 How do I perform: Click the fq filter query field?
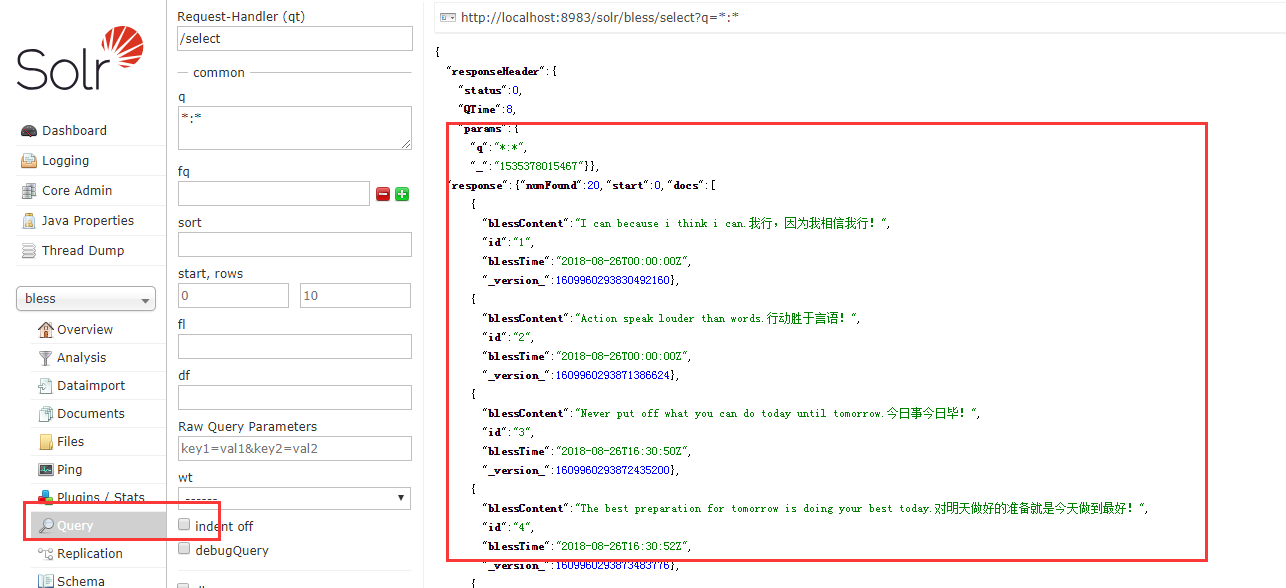tap(274, 194)
